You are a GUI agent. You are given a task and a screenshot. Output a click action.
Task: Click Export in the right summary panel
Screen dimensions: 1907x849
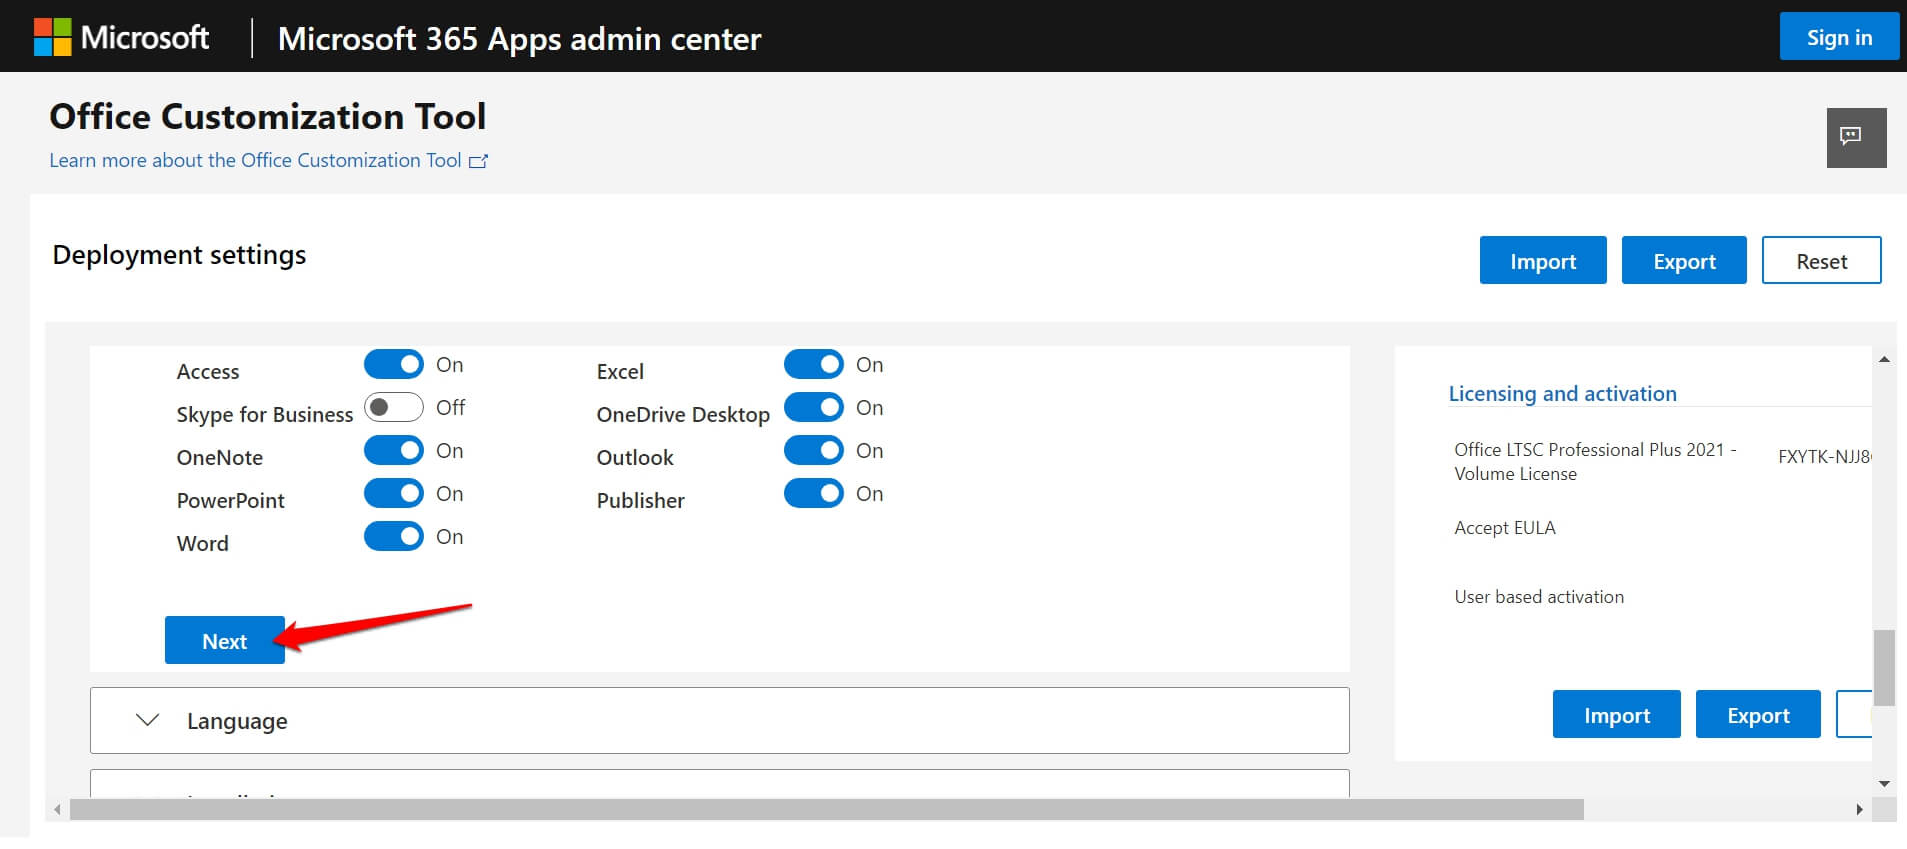coord(1758,714)
